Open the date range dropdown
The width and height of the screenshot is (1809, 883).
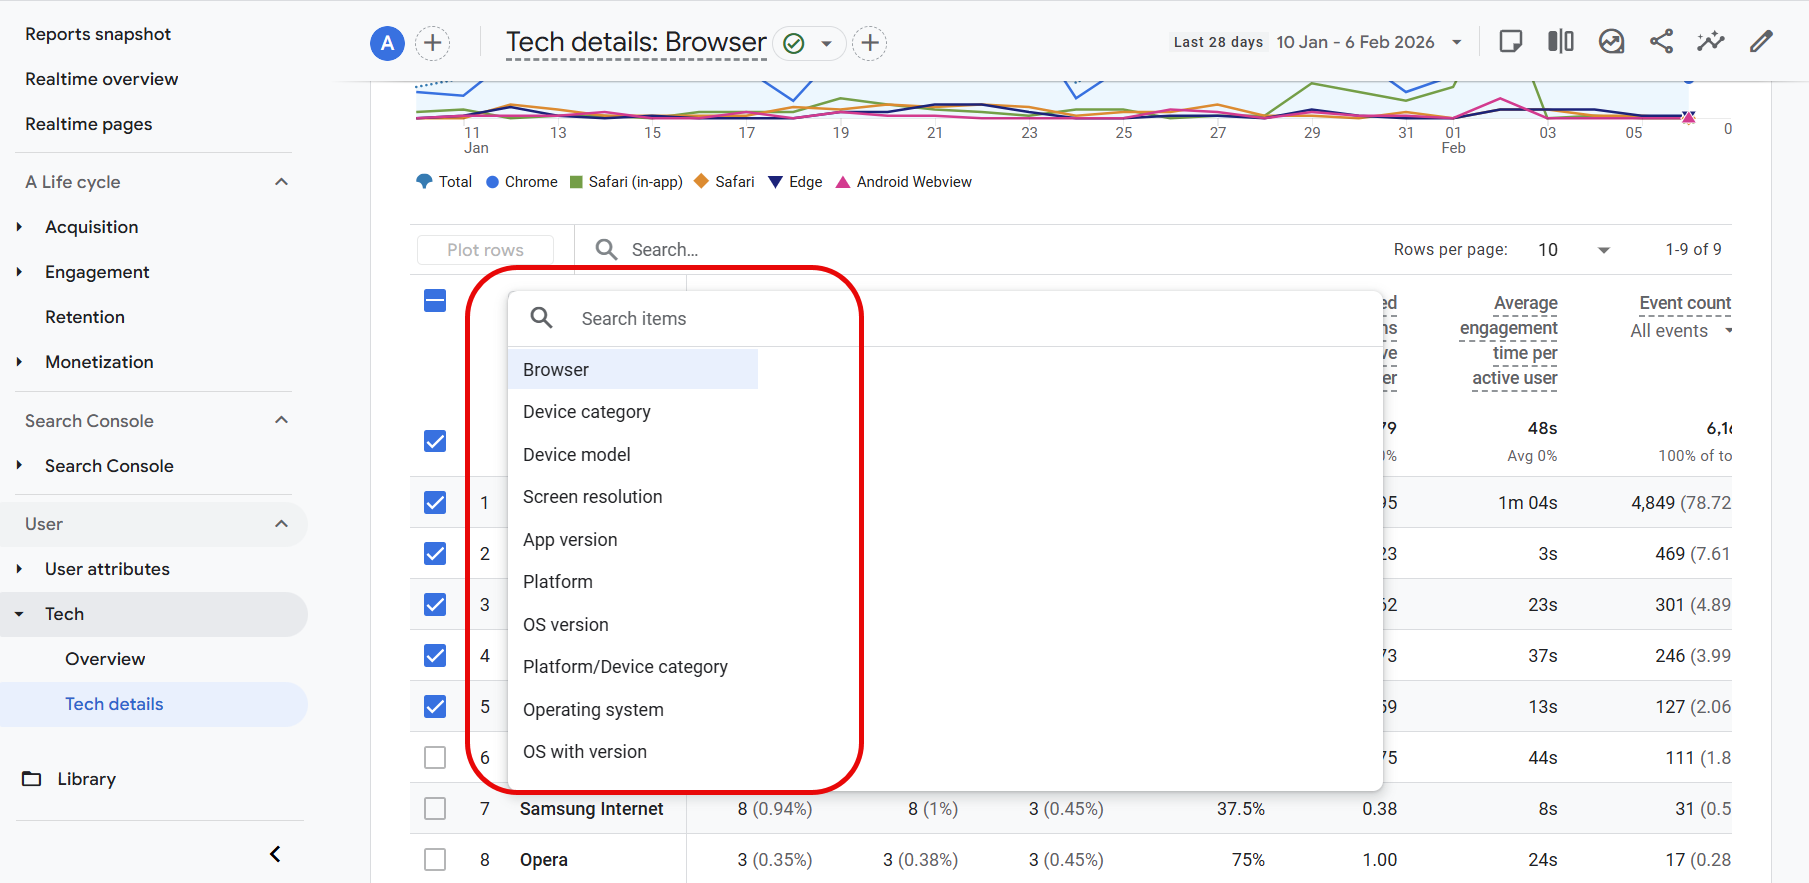pyautogui.click(x=1457, y=42)
